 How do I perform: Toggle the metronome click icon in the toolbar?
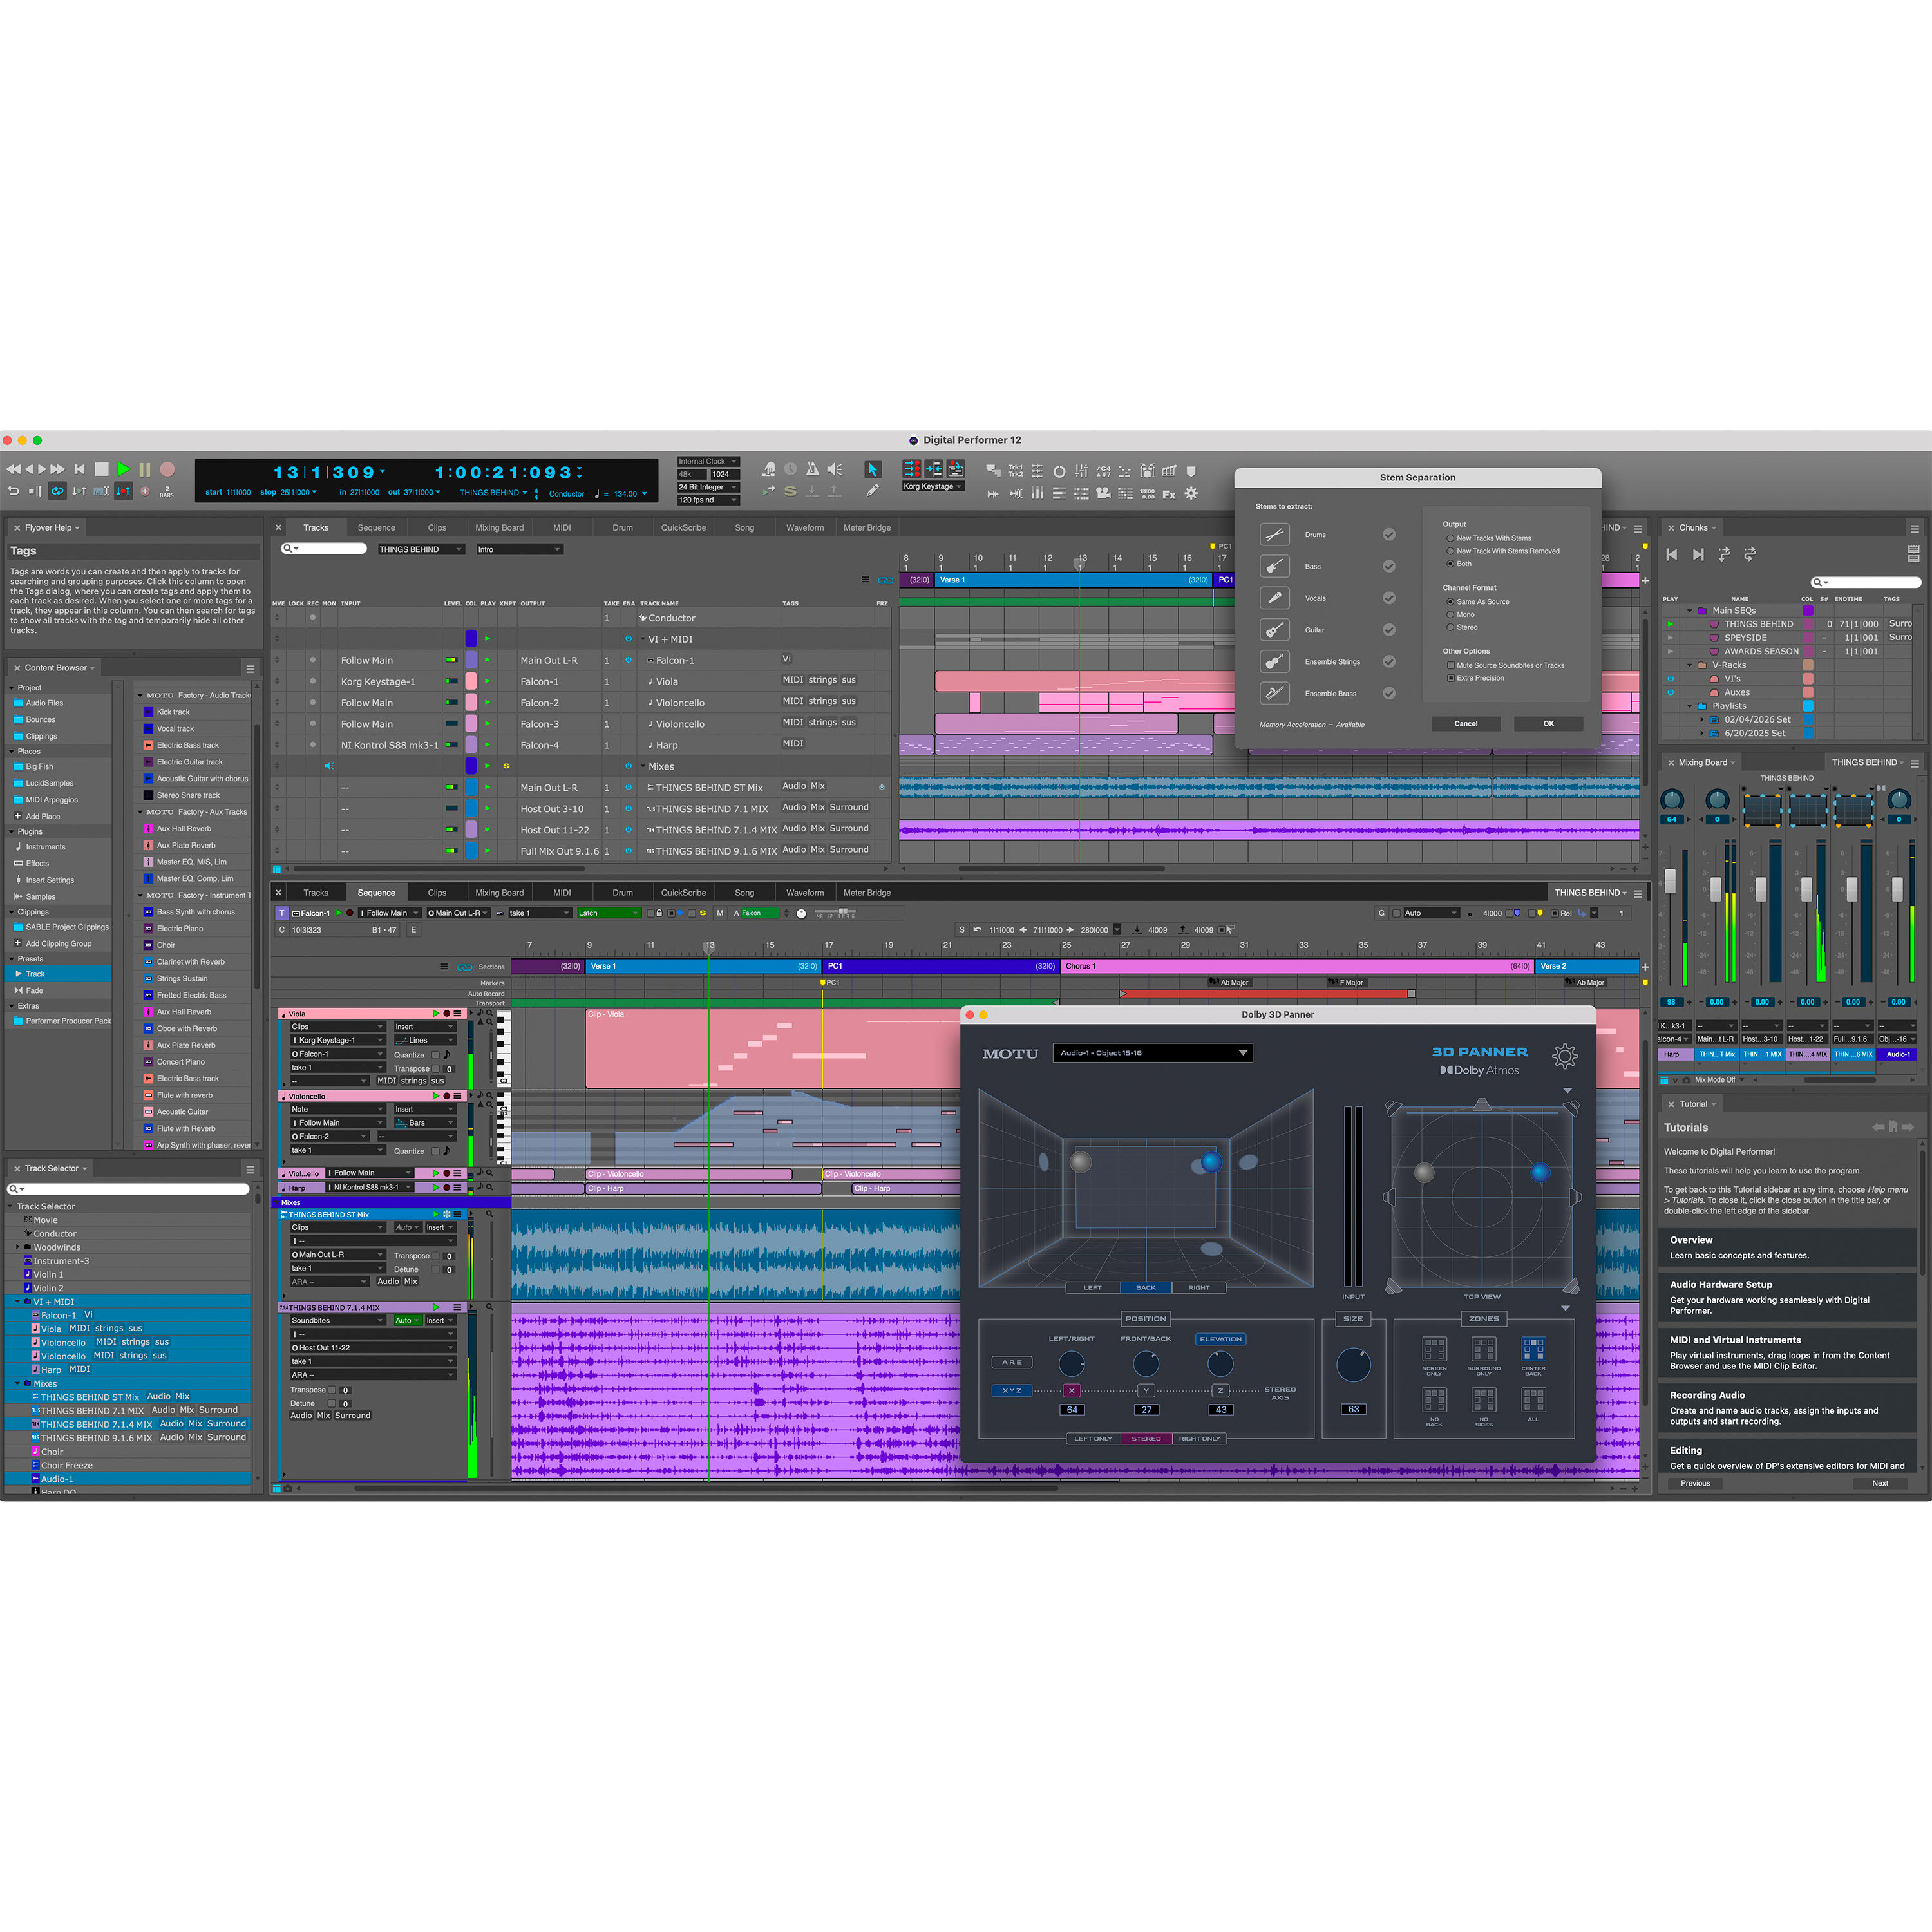(x=812, y=469)
